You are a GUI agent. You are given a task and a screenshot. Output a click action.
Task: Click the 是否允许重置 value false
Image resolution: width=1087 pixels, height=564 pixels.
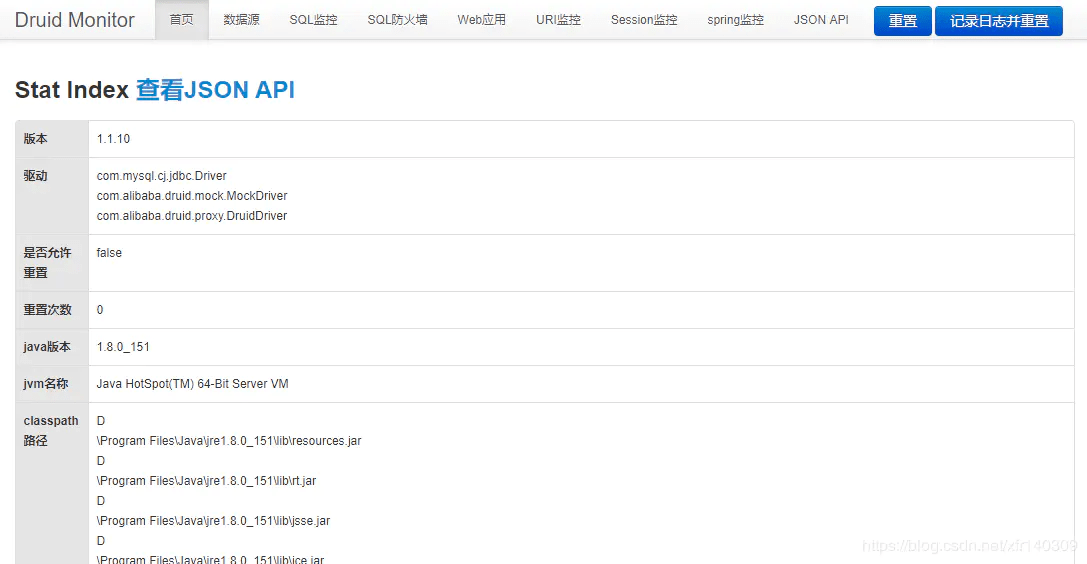tap(109, 253)
